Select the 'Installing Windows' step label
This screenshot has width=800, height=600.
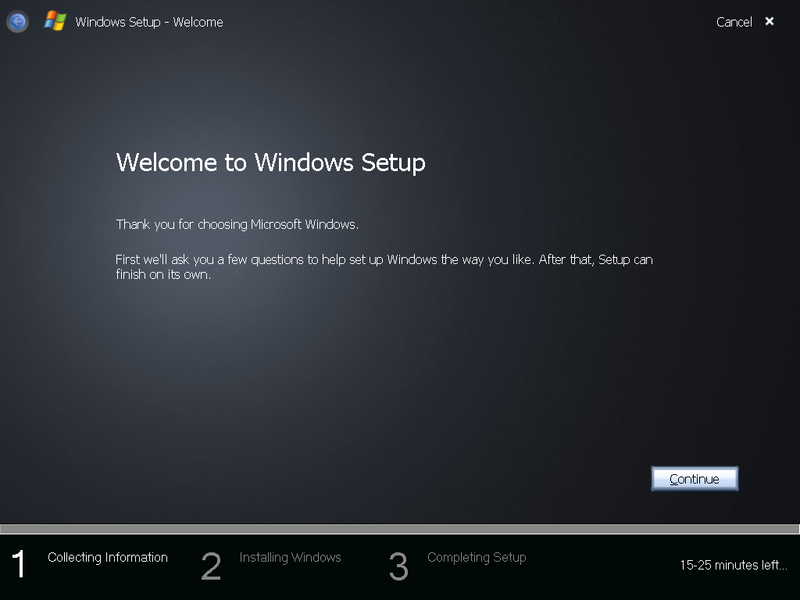coord(290,557)
